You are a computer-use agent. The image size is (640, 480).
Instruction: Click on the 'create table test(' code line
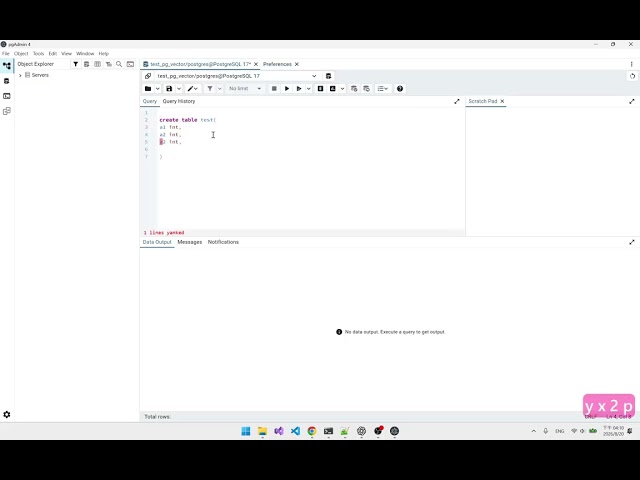(x=188, y=120)
